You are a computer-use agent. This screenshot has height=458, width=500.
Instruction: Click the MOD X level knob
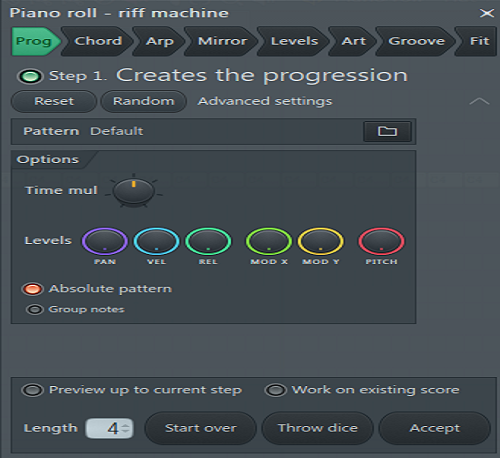(x=269, y=241)
